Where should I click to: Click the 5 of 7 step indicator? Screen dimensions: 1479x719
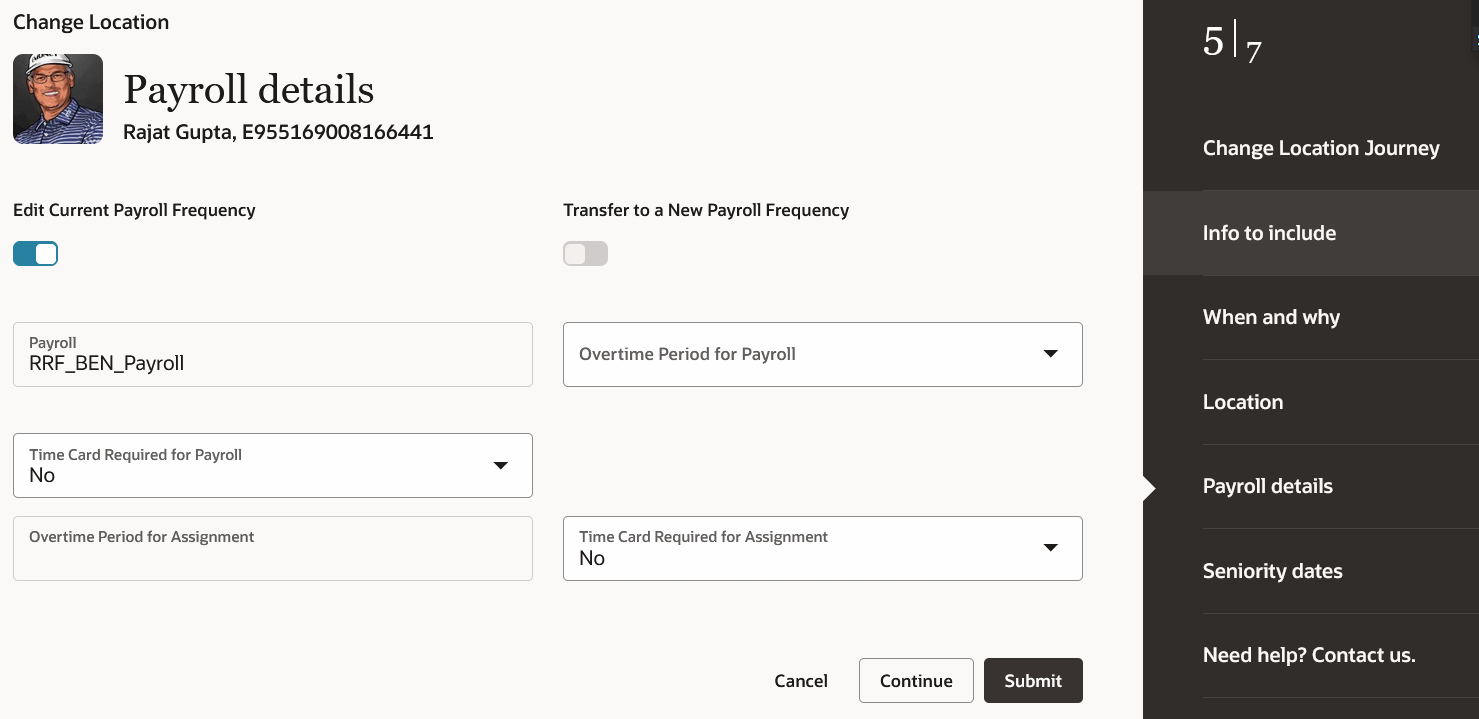tap(1232, 42)
